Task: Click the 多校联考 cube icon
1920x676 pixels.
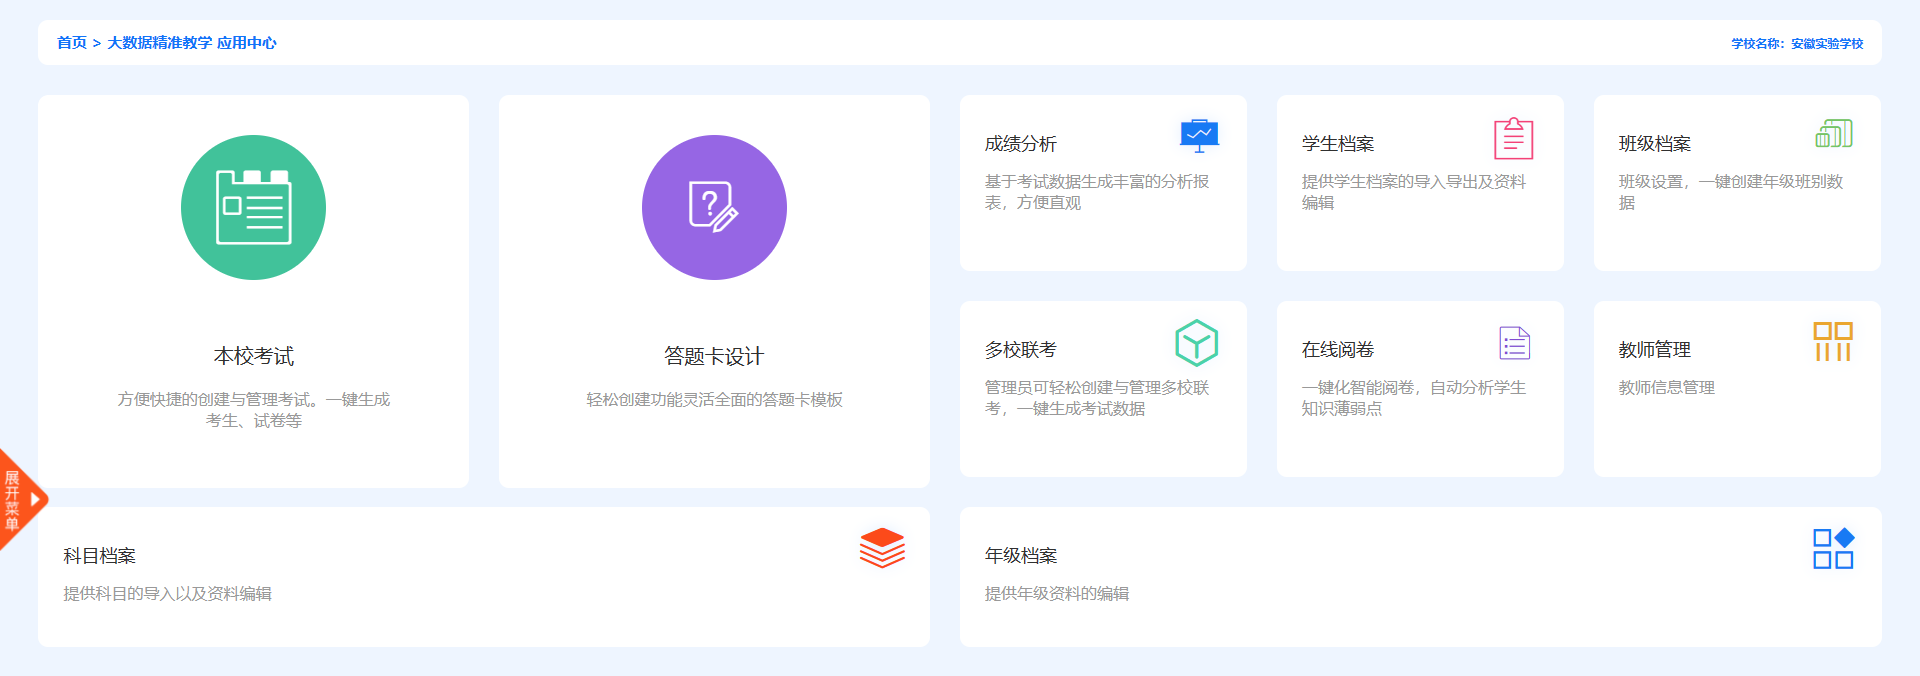Action: (x=1196, y=343)
